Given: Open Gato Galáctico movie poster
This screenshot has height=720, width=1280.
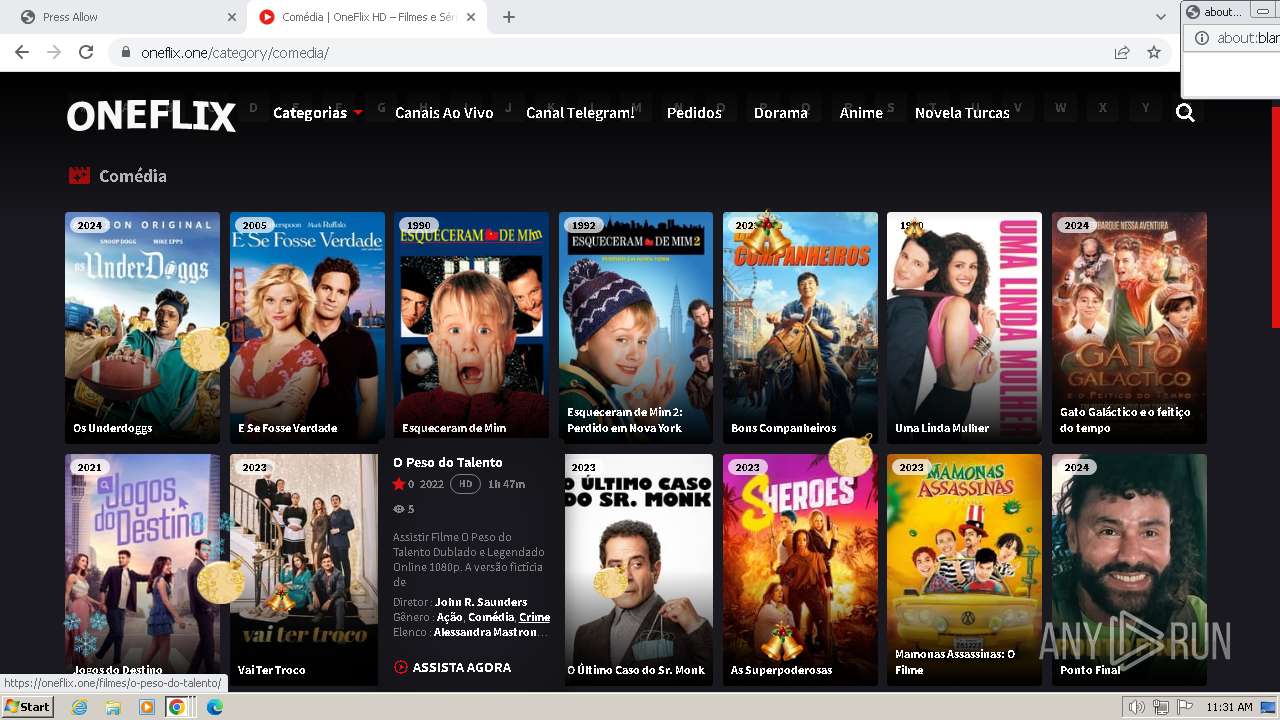Looking at the screenshot, I should click(x=1129, y=327).
